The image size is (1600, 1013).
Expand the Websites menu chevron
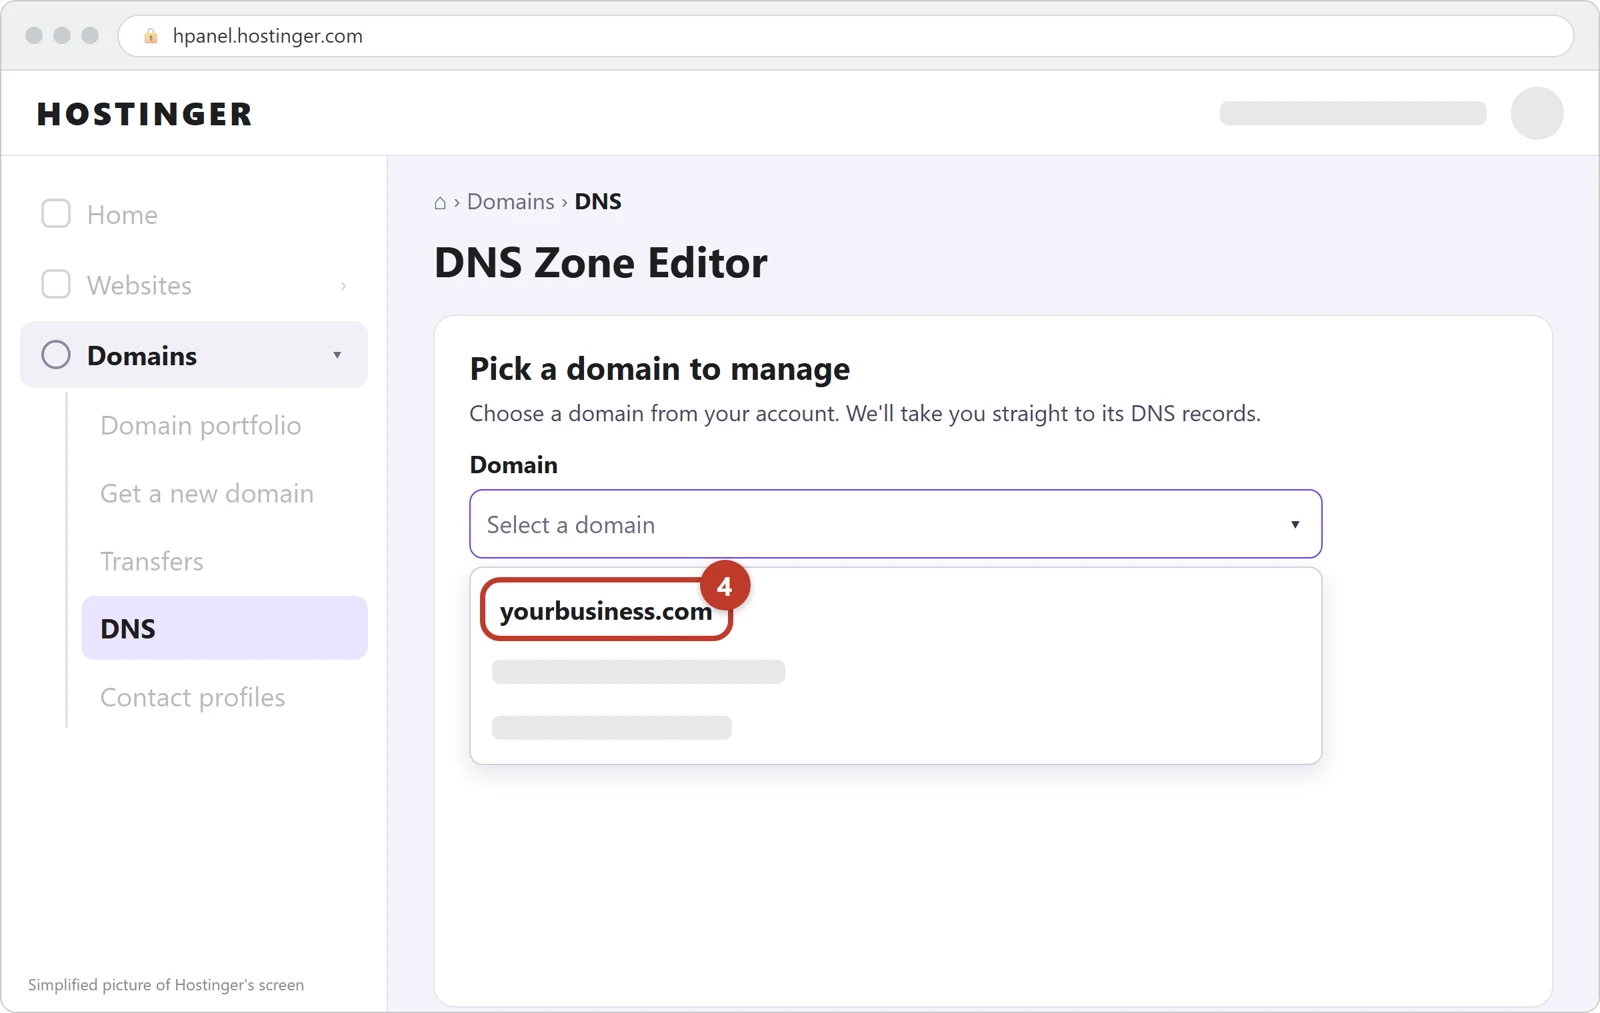[x=343, y=286]
